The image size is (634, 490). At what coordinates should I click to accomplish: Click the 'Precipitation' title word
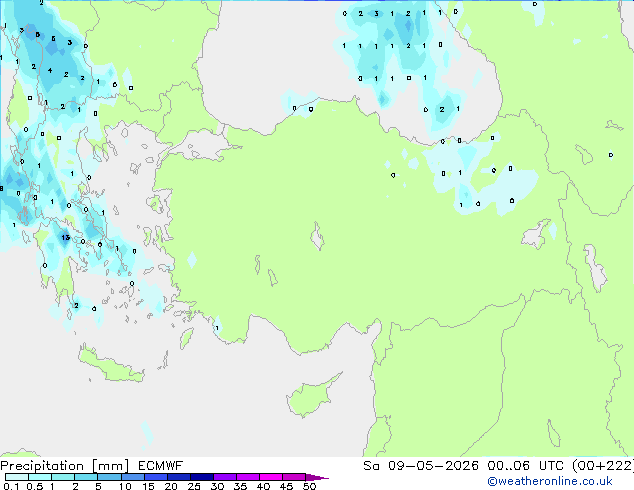[42, 466]
